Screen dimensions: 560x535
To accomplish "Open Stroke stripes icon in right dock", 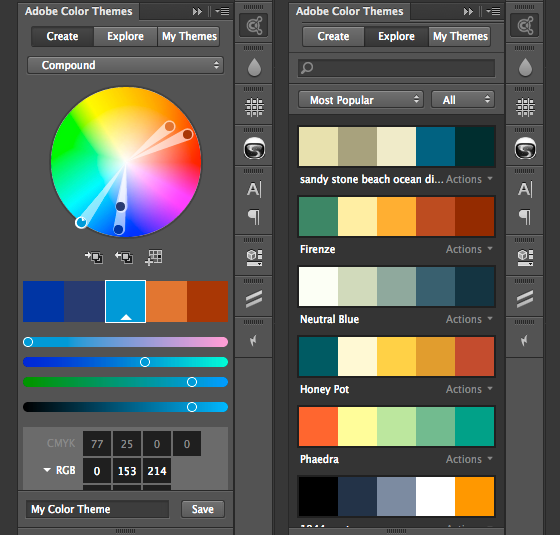I will click(x=525, y=299).
